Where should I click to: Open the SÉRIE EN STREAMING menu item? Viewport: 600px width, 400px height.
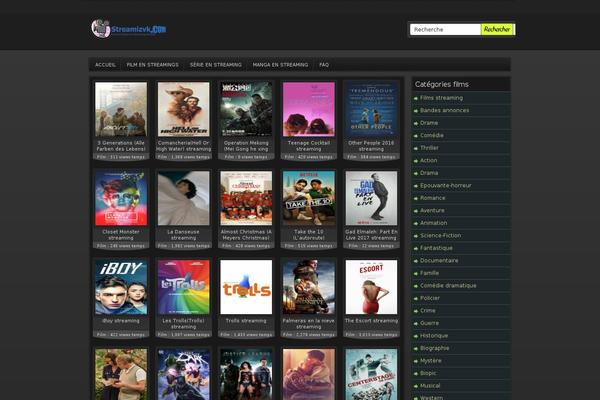click(215, 65)
